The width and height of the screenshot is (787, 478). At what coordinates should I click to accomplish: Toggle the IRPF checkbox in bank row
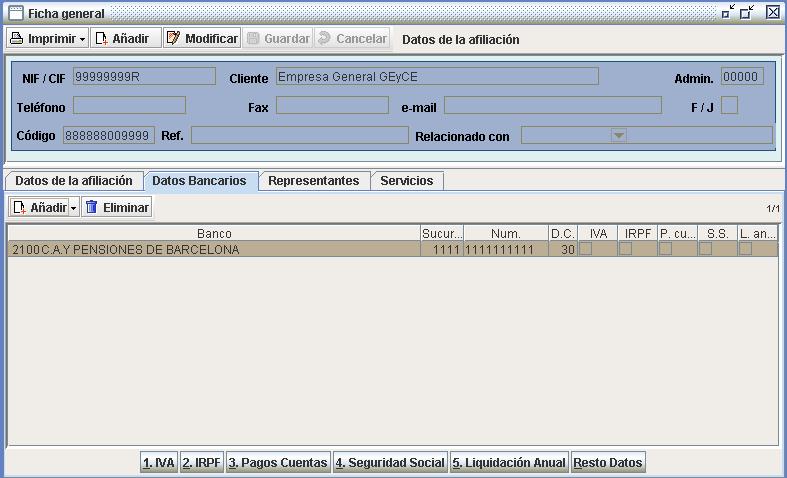click(x=626, y=249)
